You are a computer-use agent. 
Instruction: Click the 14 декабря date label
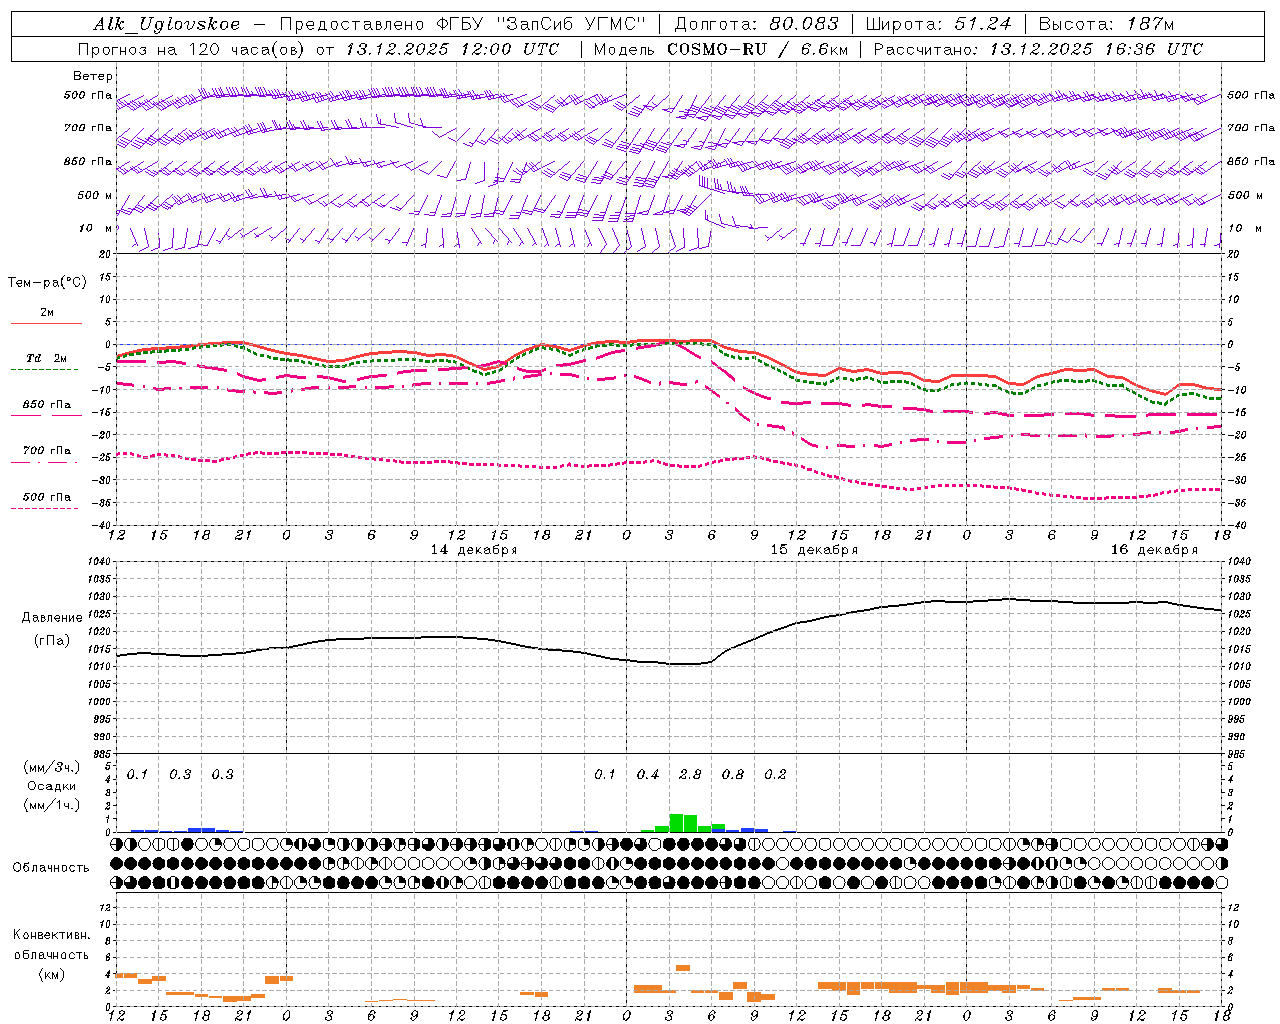(x=474, y=550)
